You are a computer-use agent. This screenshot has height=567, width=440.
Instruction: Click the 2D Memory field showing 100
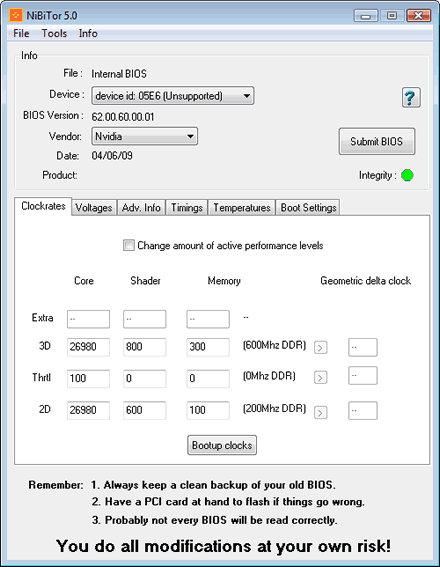click(208, 410)
